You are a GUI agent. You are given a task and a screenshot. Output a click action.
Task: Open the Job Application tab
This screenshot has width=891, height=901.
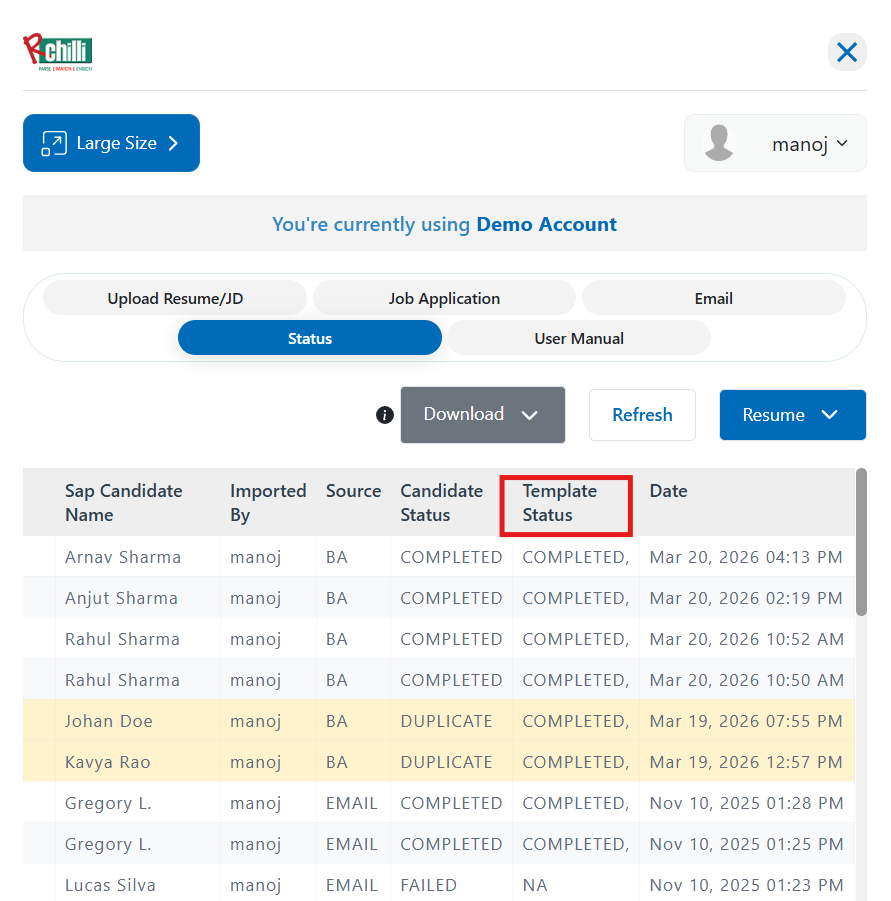tap(444, 298)
